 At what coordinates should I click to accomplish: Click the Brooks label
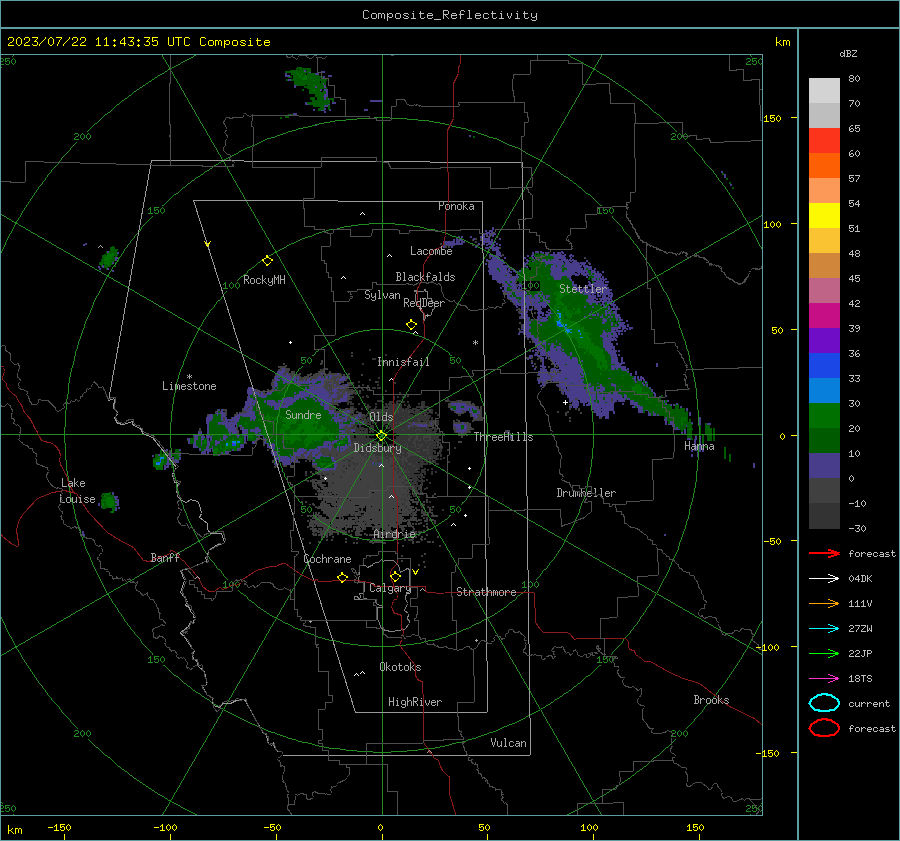coord(711,700)
